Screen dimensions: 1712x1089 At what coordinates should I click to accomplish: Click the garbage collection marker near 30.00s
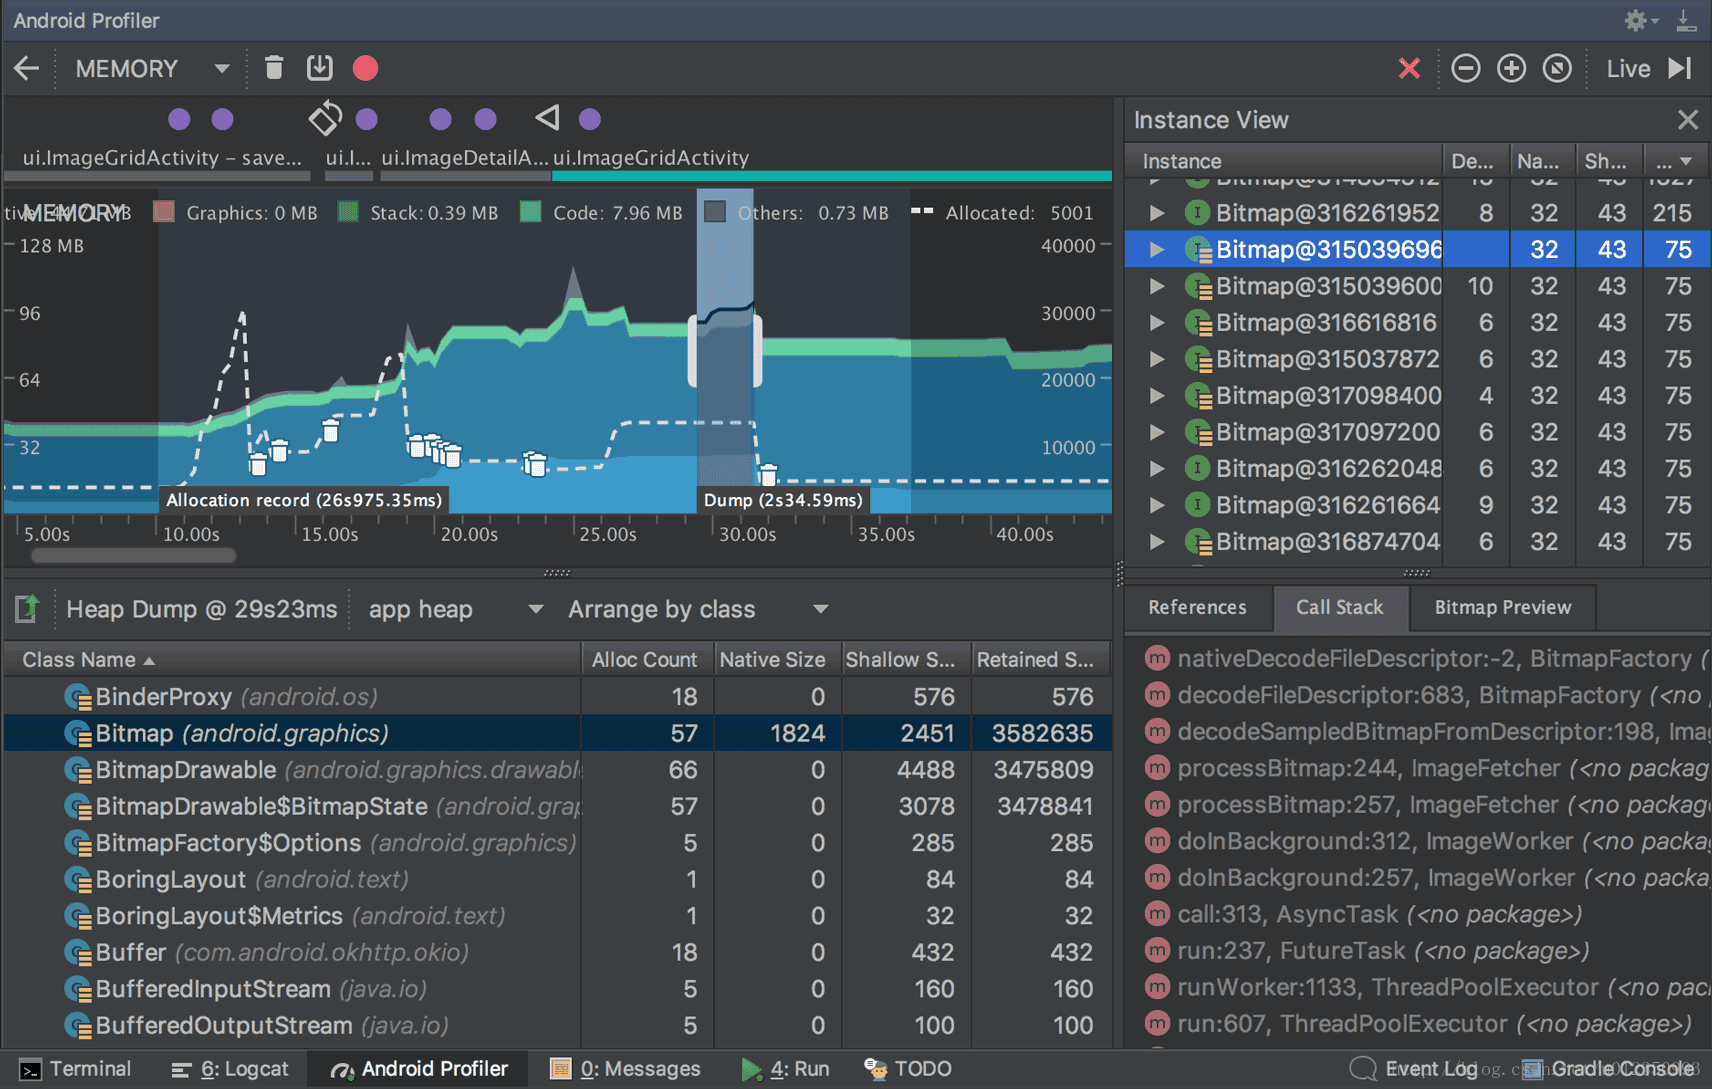point(768,473)
